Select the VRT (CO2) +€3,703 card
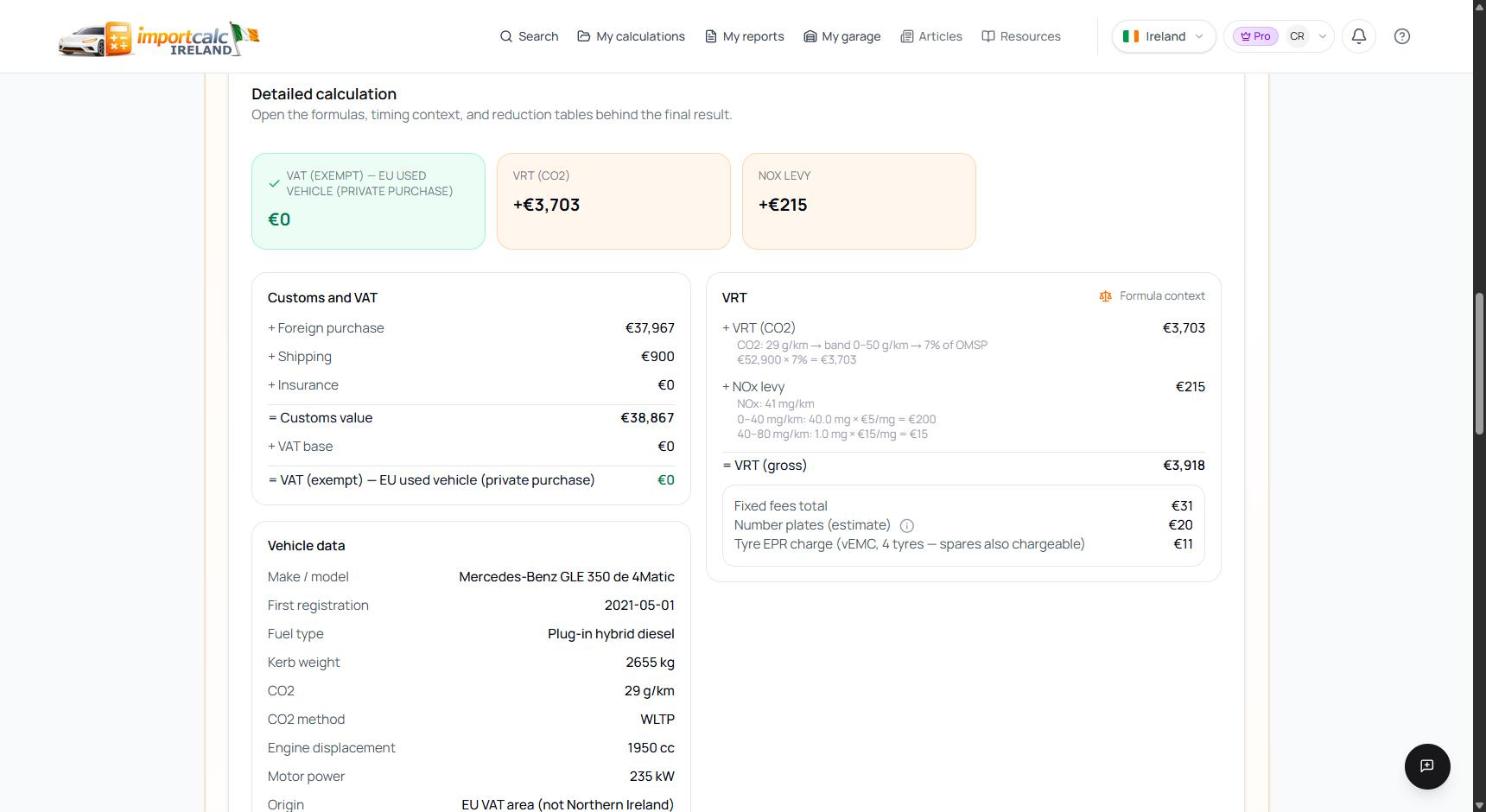1486x812 pixels. 613,201
